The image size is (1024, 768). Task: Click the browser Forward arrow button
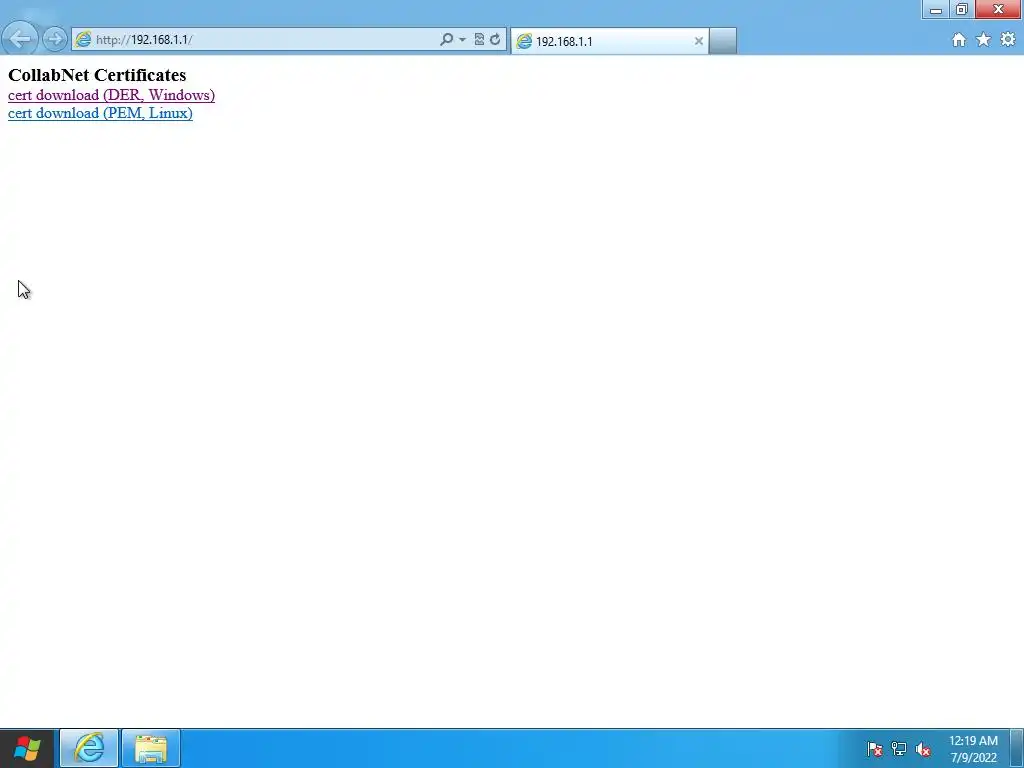pyautogui.click(x=55, y=39)
